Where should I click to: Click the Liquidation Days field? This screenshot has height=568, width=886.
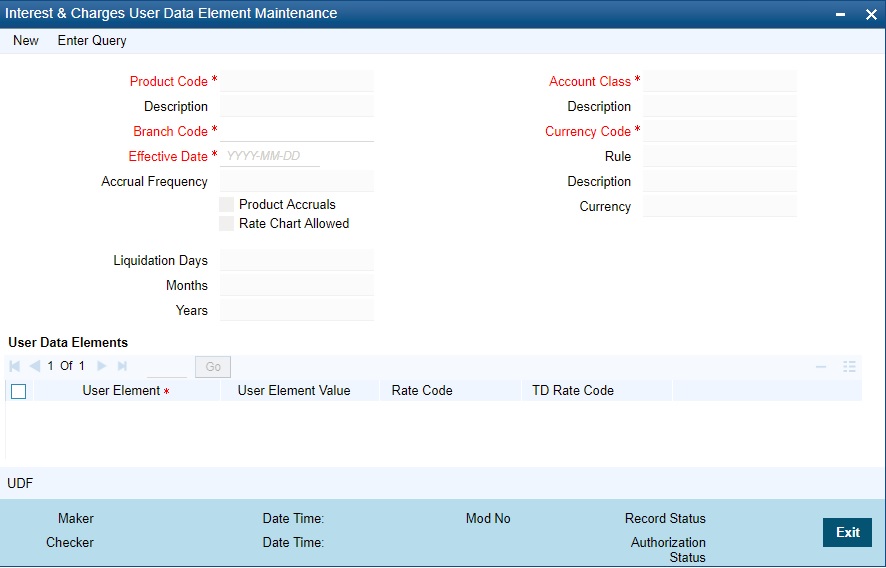click(x=297, y=261)
